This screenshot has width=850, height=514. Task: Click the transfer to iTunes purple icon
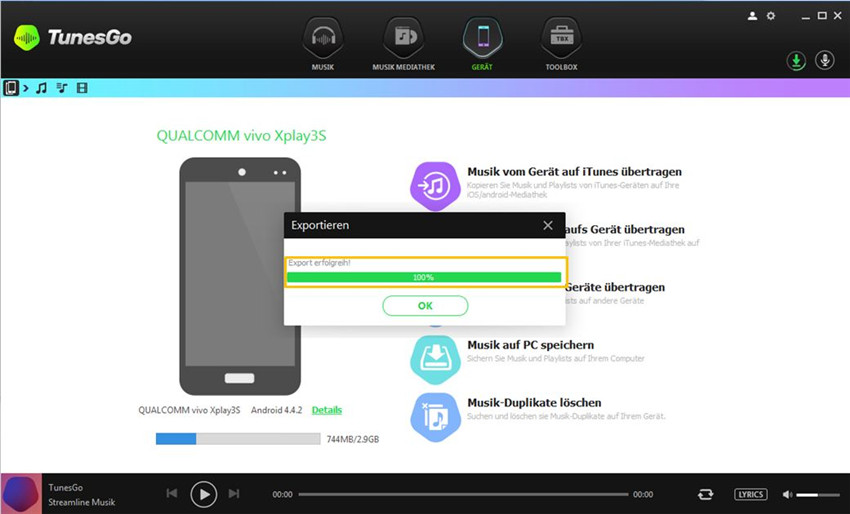point(435,186)
